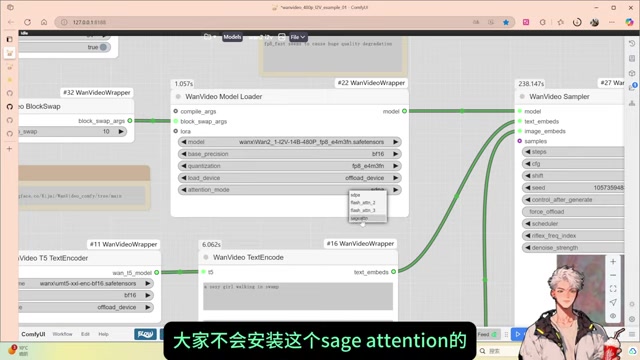Viewport: 640px width, 360px height.
Task: Open the File dropdown in the top bar
Action: click(298, 37)
